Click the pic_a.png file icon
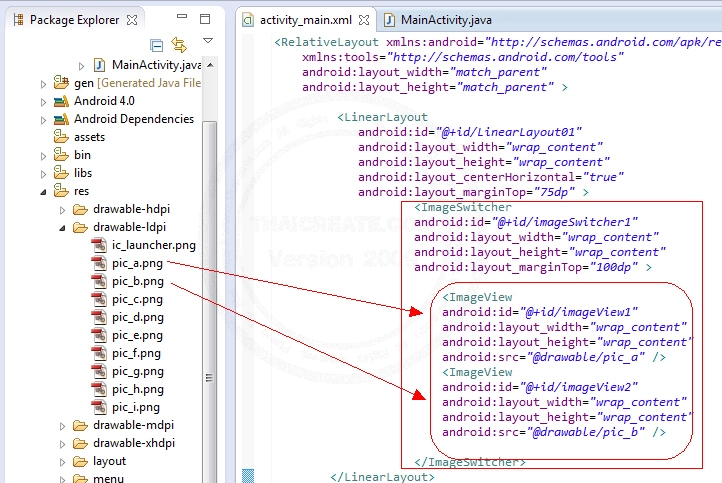 [x=99, y=263]
